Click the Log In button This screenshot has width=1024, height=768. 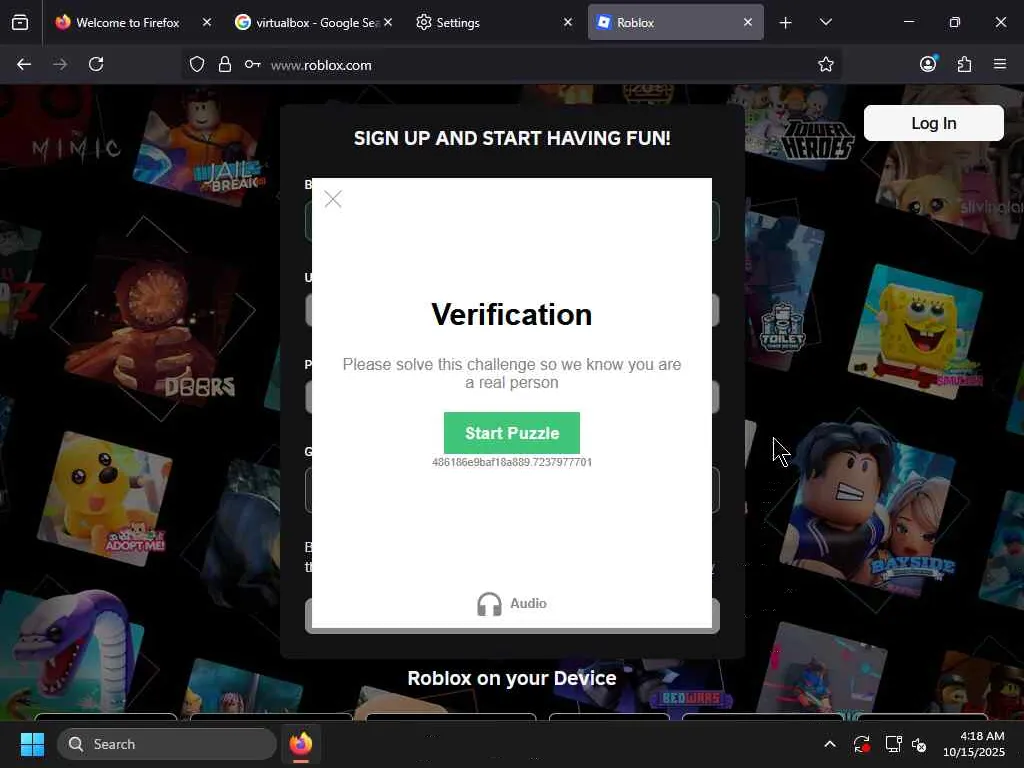pos(933,123)
